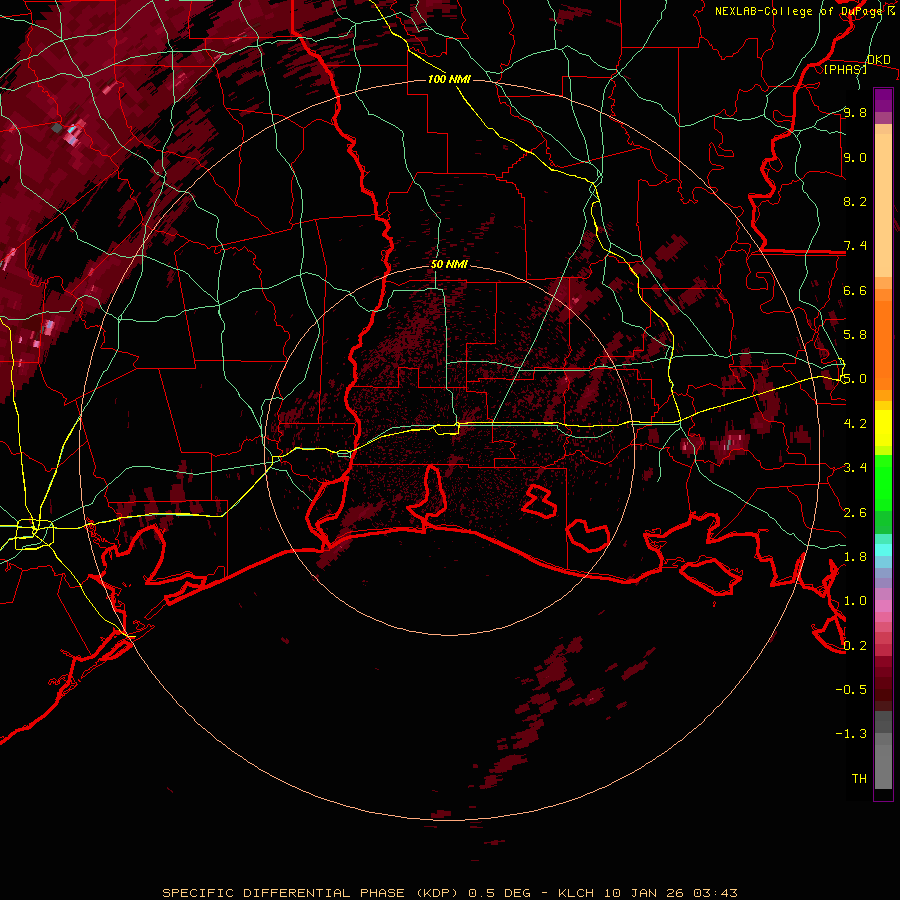The height and width of the screenshot is (900, 900).
Task: Click the 1.8 value on the color scale
Action: coord(855,557)
